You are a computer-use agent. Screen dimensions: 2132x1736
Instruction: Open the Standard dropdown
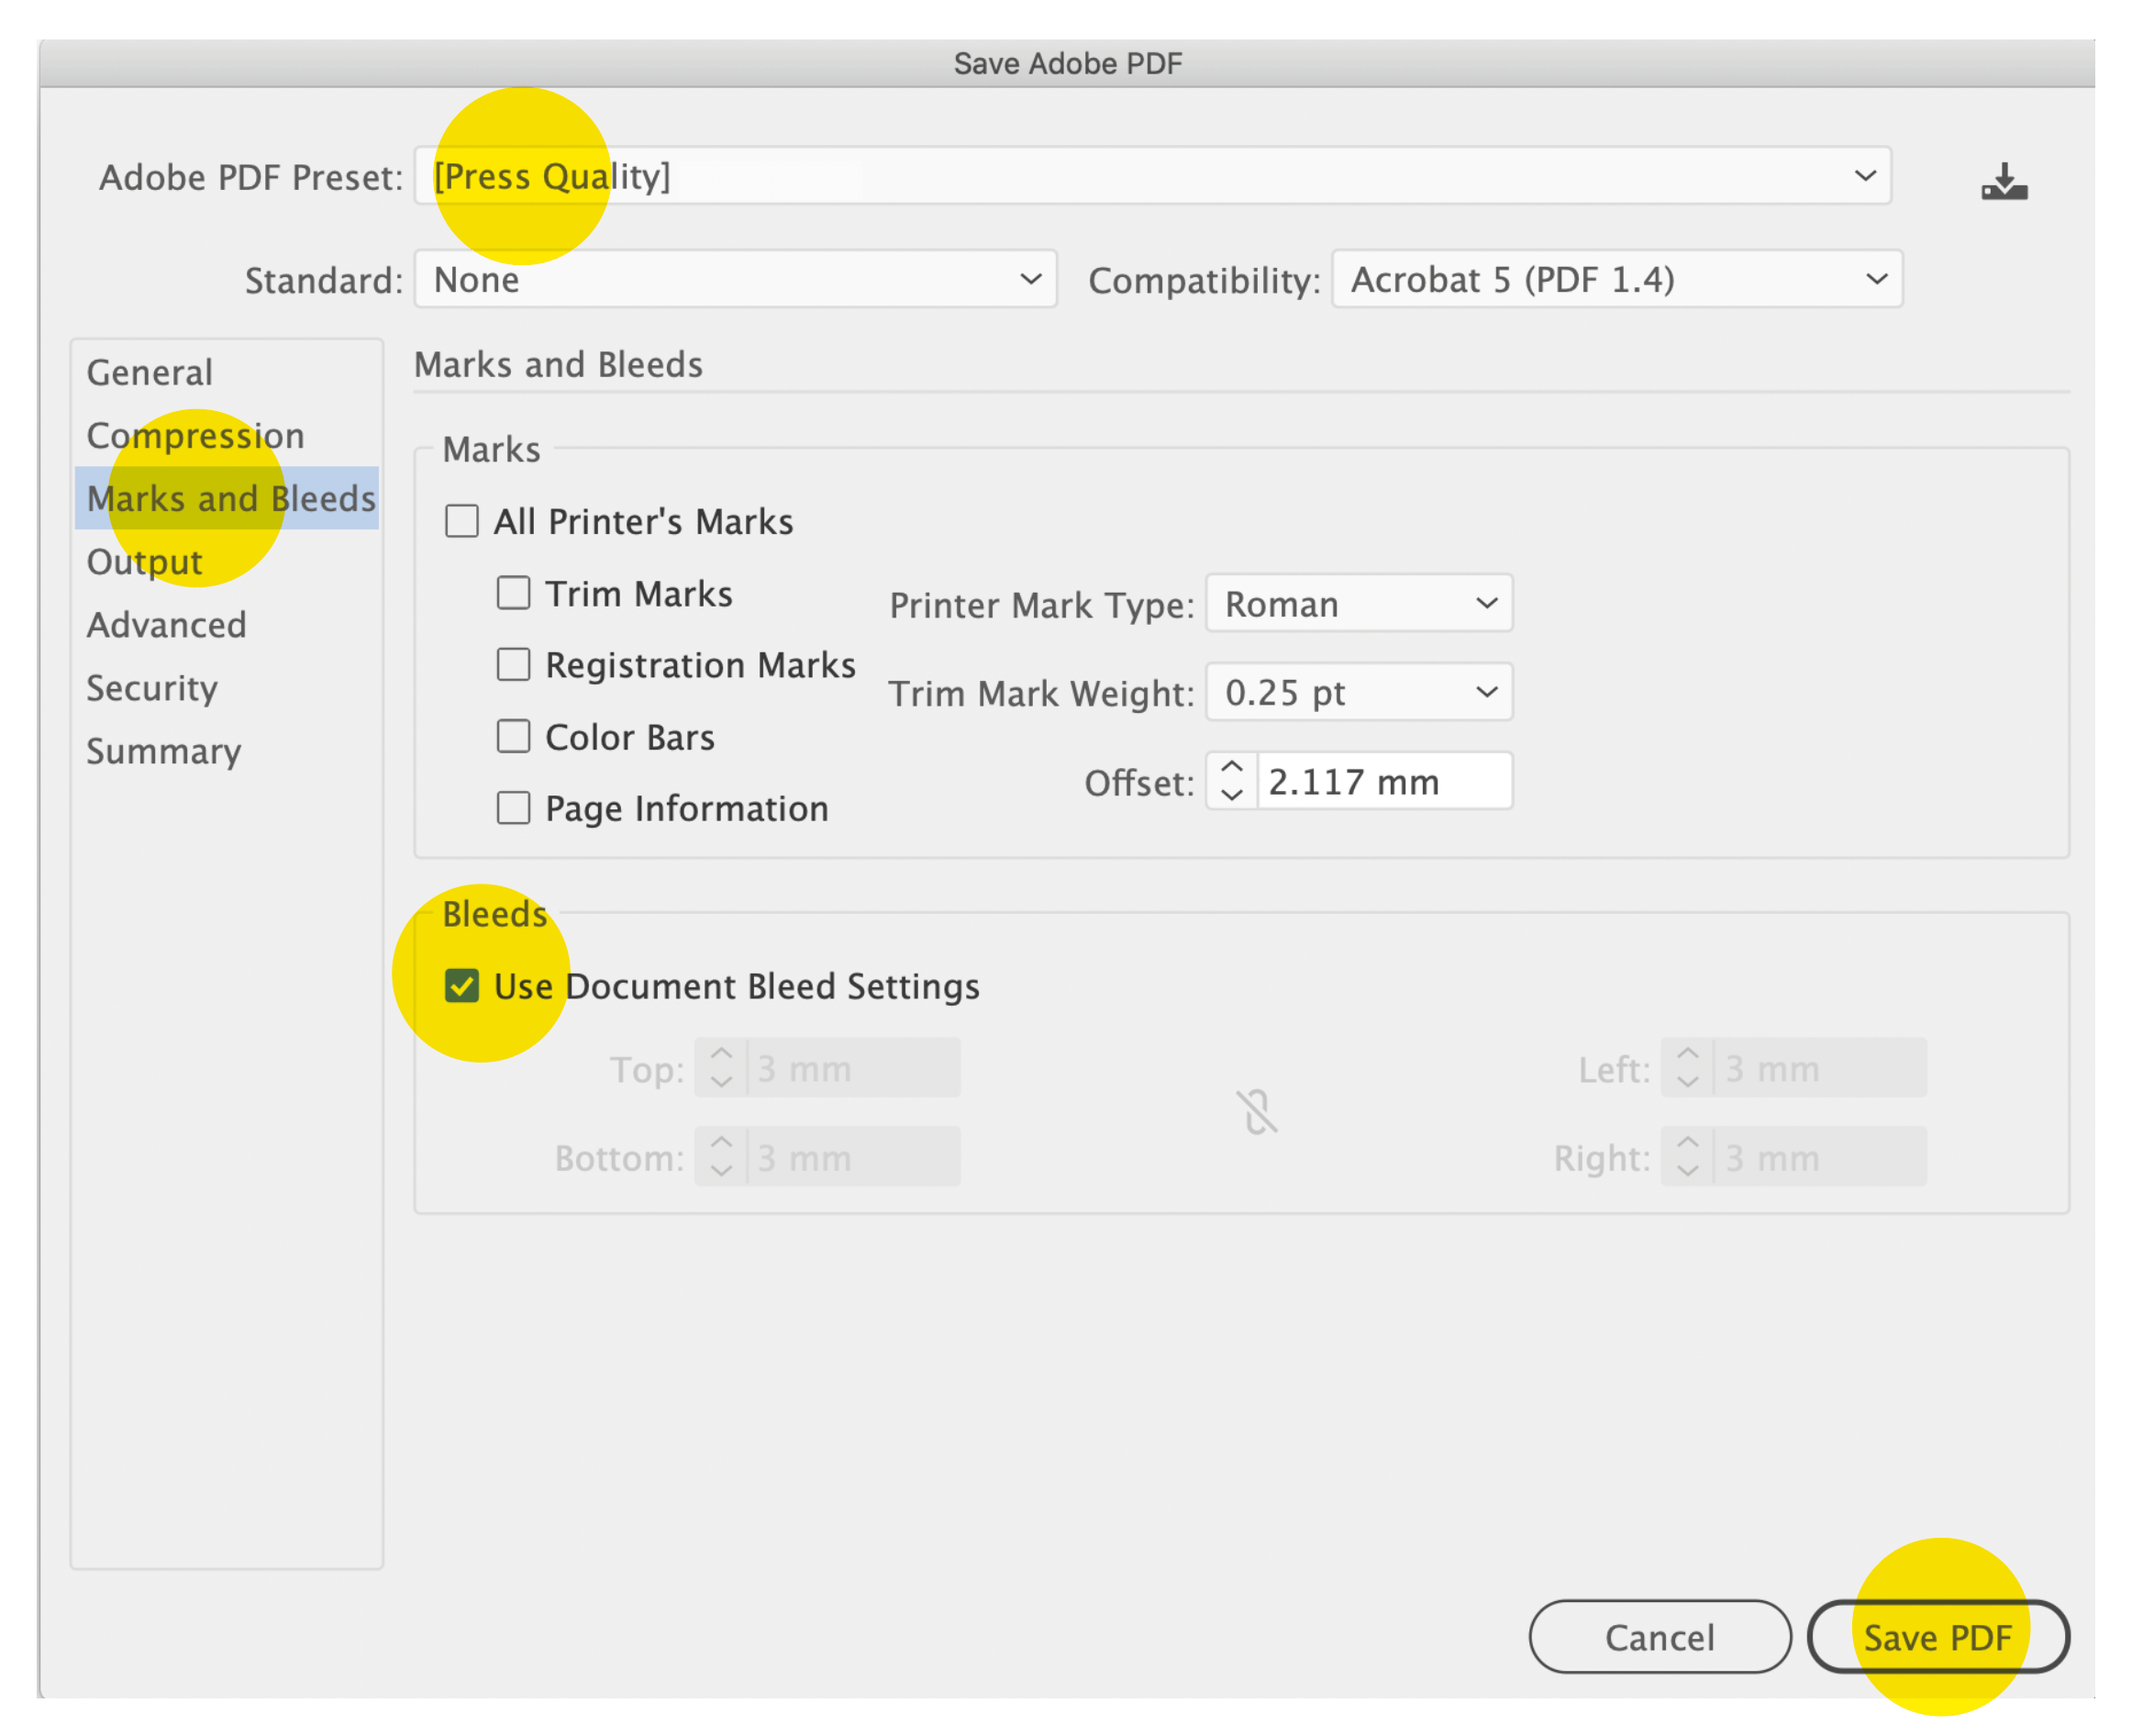tap(735, 279)
